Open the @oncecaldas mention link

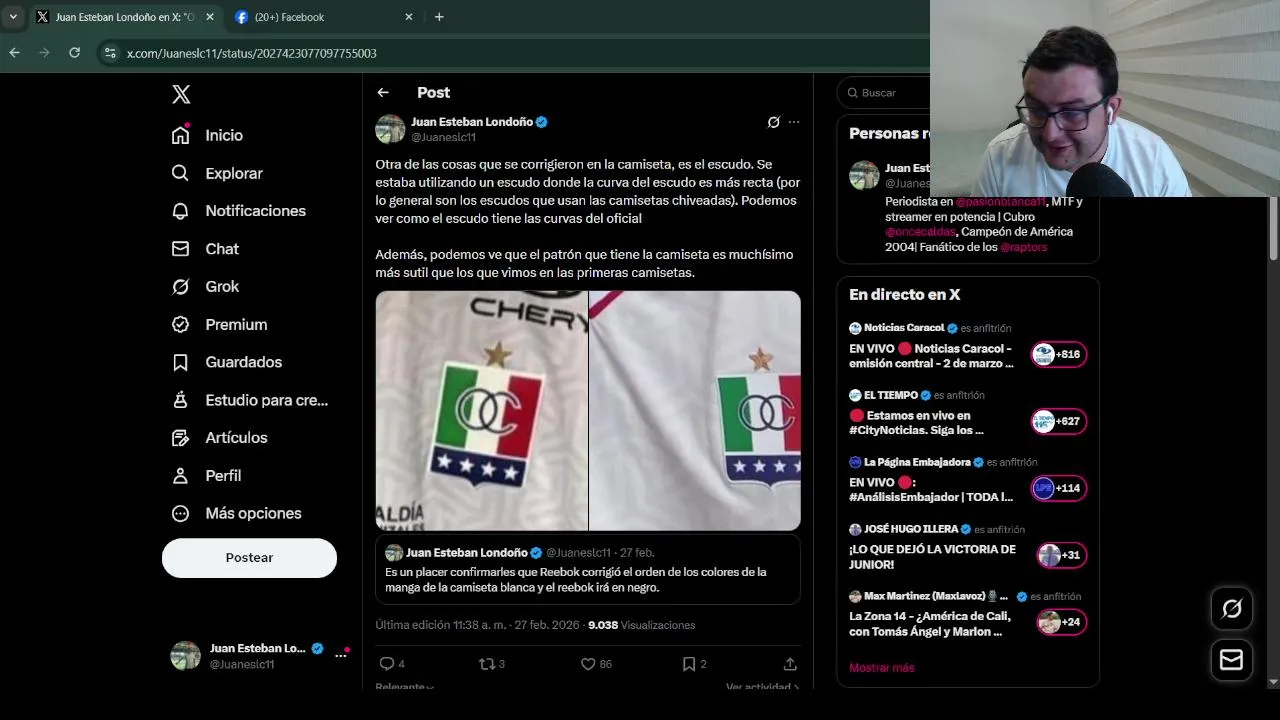pos(920,232)
